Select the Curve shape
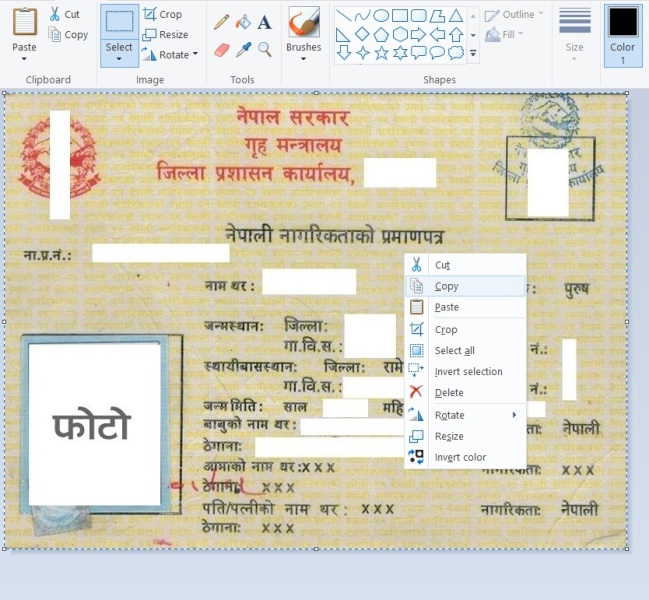Image resolution: width=649 pixels, height=600 pixels. click(x=363, y=16)
